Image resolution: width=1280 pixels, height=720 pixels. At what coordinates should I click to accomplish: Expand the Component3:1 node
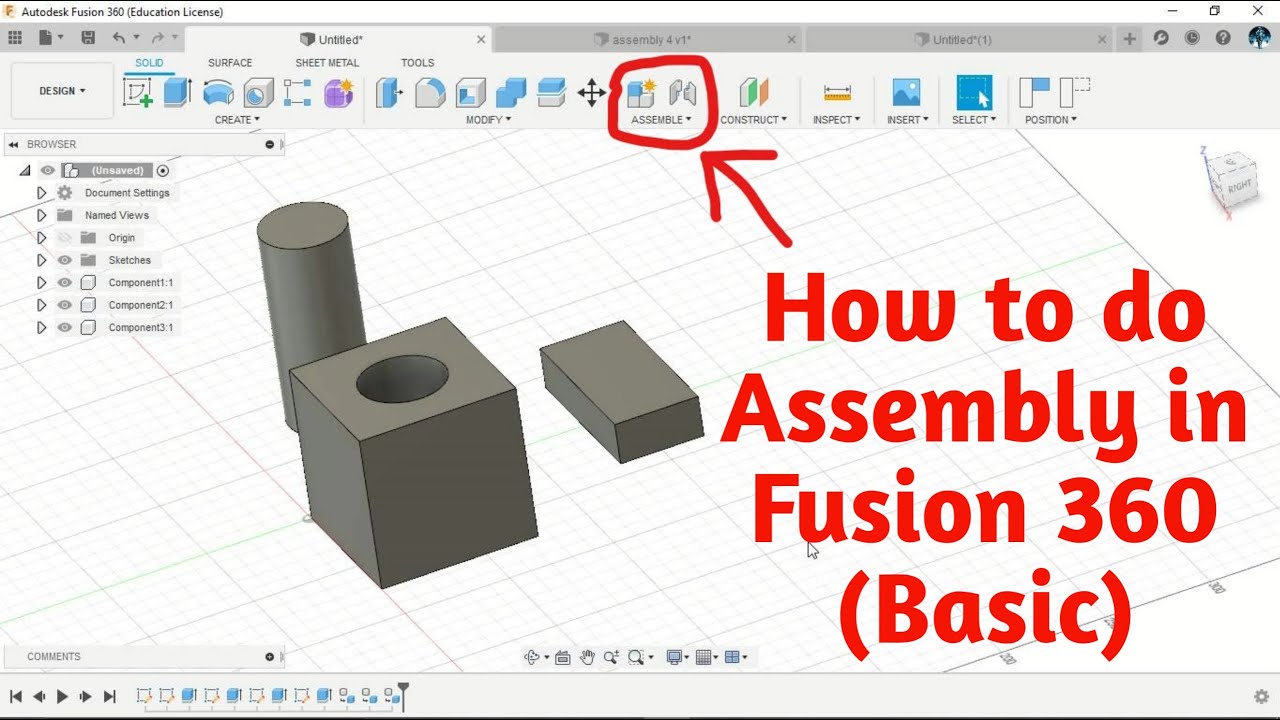pyautogui.click(x=41, y=328)
